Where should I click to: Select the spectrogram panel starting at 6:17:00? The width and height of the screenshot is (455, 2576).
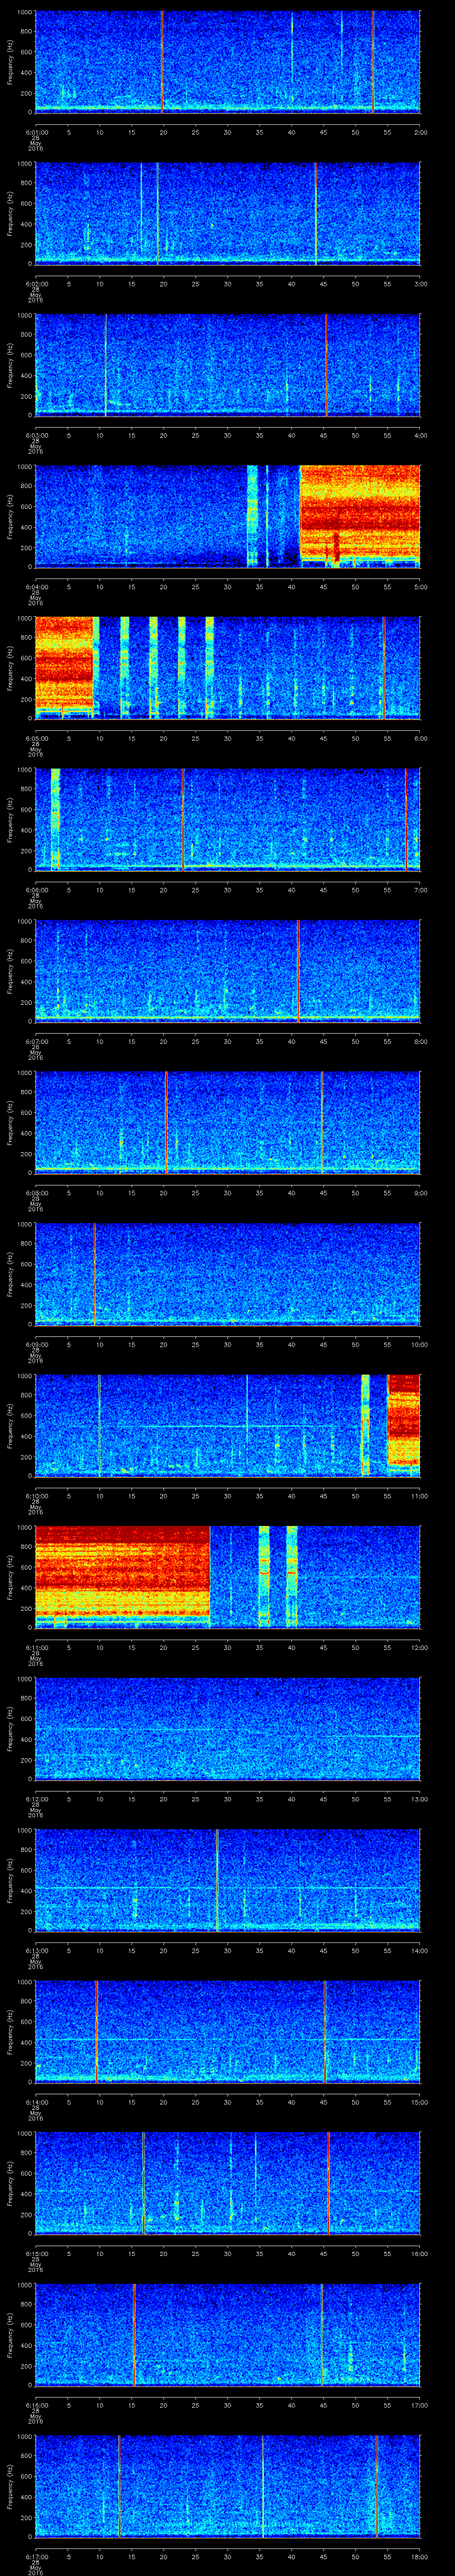point(228,2486)
